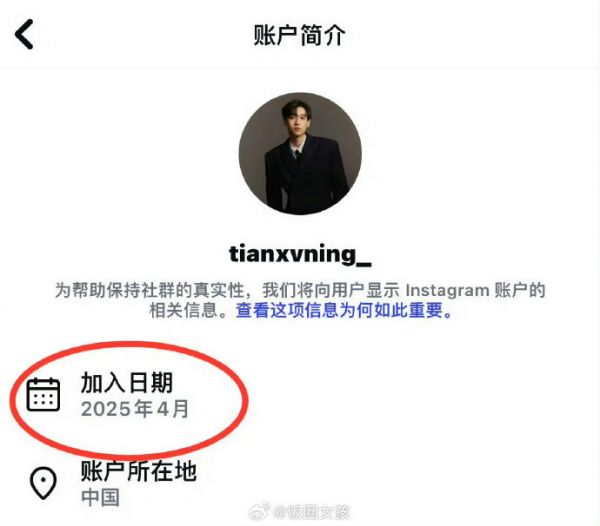Click the 账户的 text after Instagram
Image resolution: width=600 pixels, height=526 pixels.
tap(520, 290)
